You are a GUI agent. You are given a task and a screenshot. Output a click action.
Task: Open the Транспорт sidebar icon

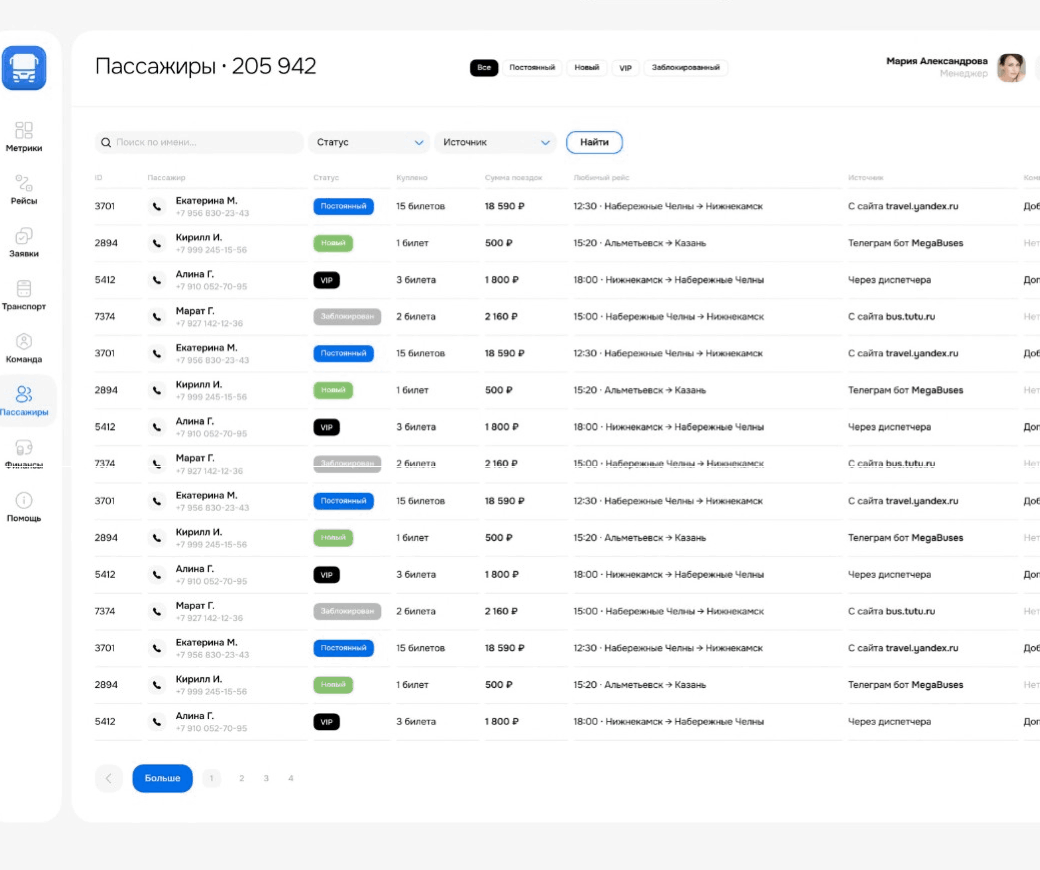tap(24, 288)
